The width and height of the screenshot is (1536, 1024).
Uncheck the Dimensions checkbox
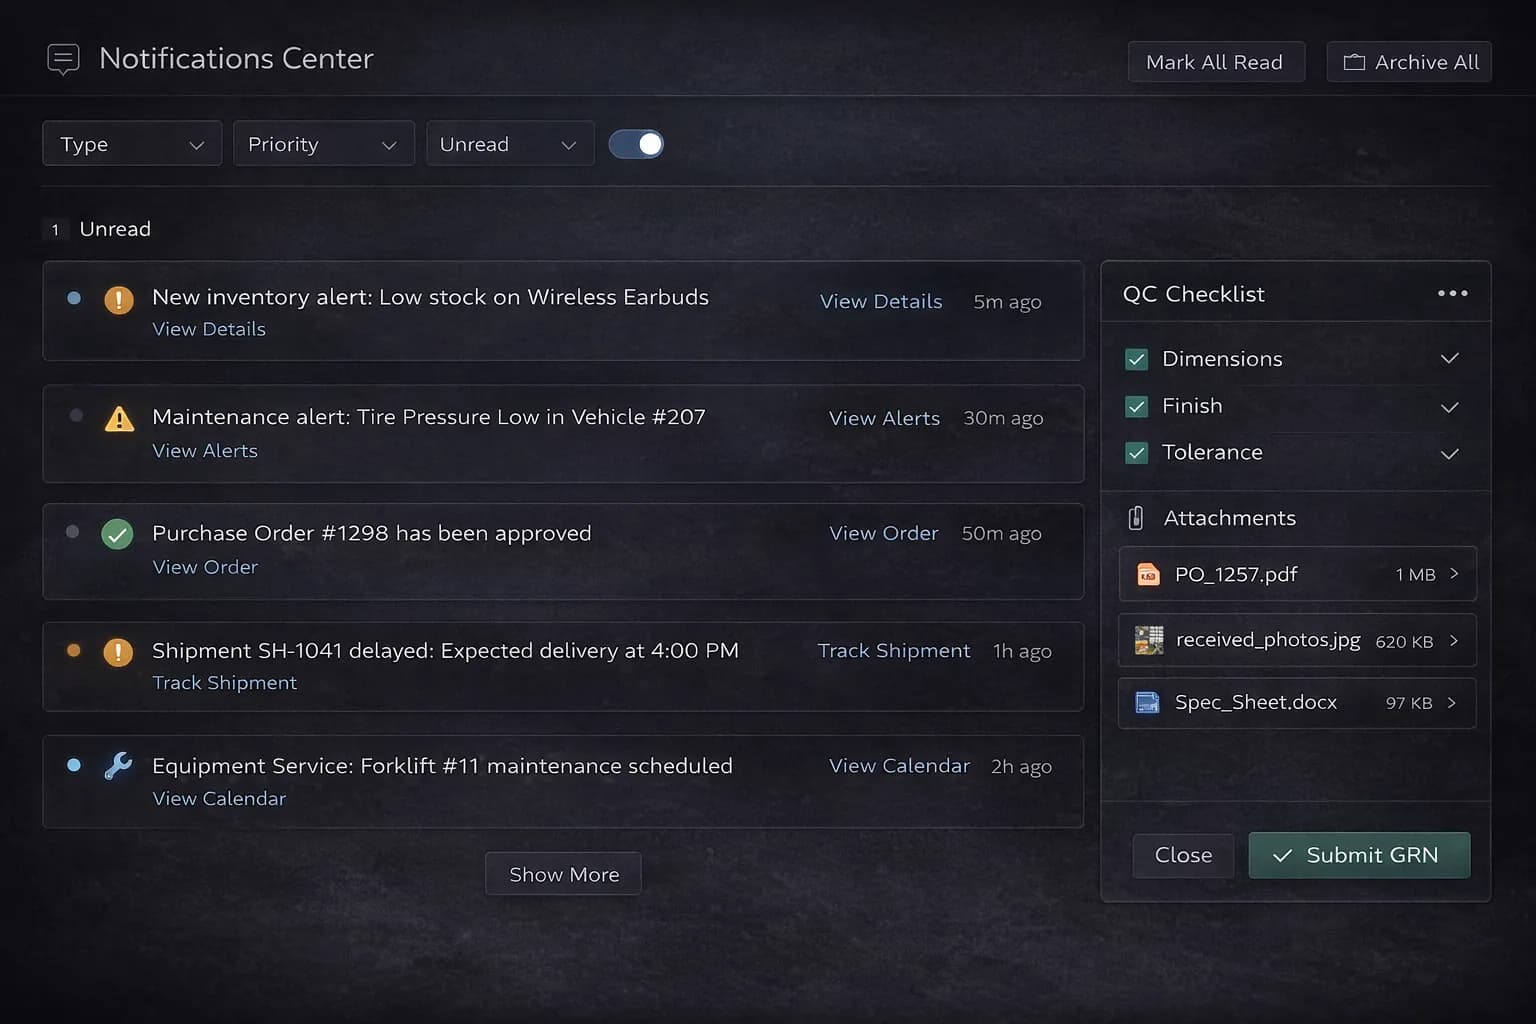click(1136, 359)
